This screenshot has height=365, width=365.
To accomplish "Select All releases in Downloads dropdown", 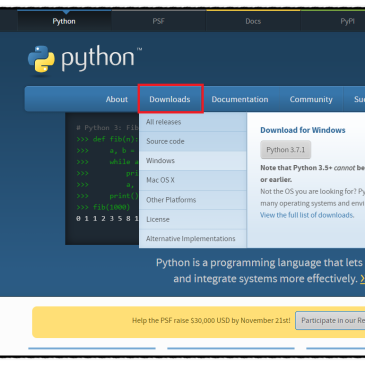I will pyautogui.click(x=193, y=122).
